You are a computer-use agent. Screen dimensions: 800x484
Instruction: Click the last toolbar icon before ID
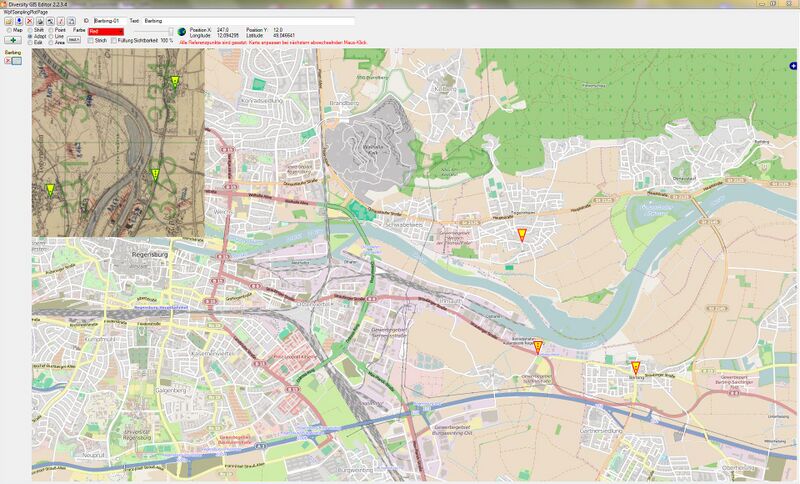[71, 21]
